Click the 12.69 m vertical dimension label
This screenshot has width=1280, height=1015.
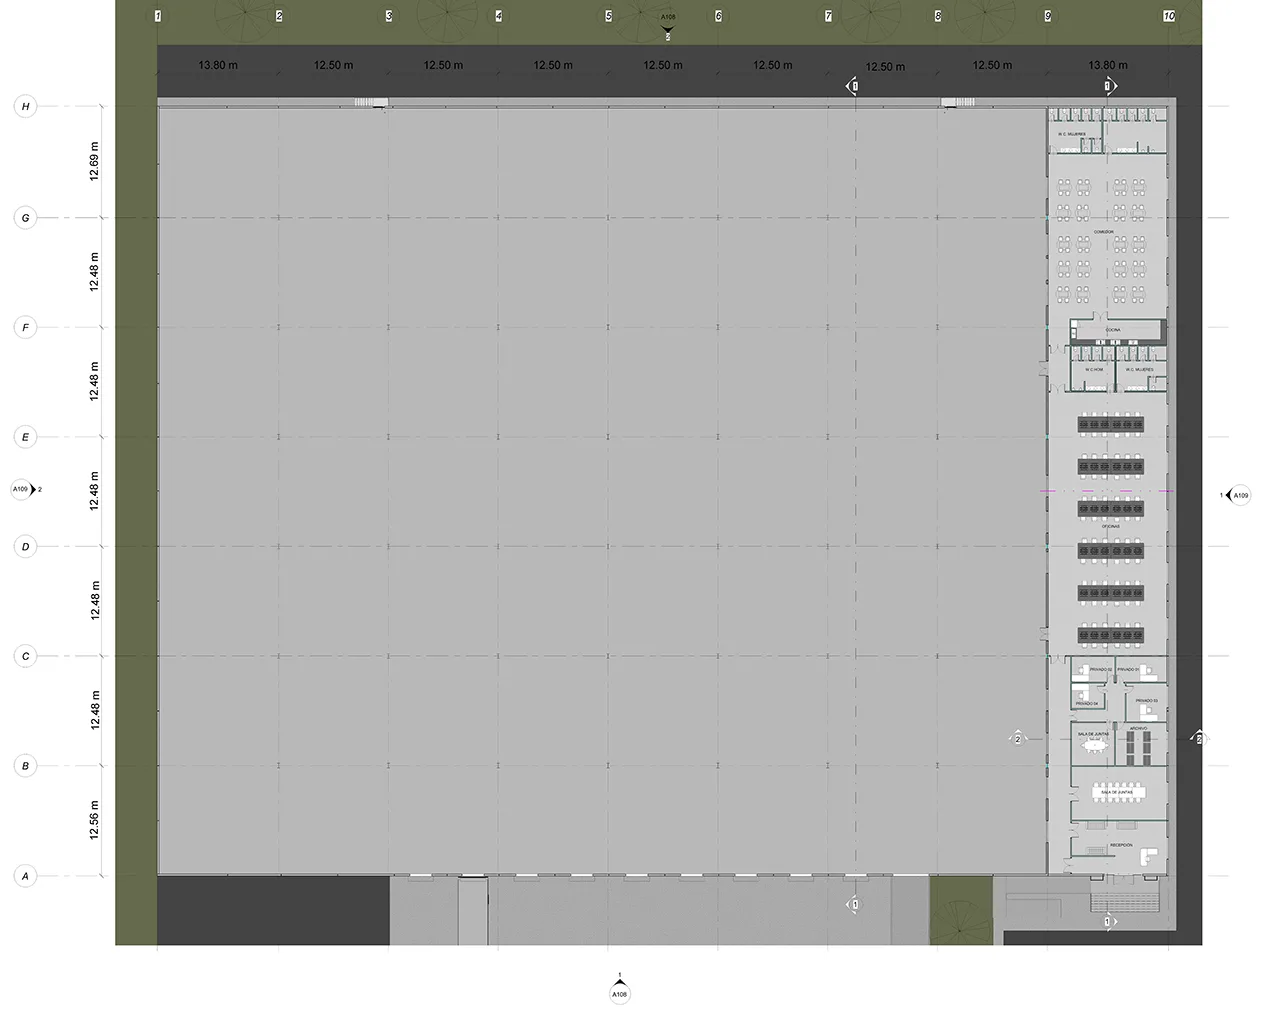94,161
